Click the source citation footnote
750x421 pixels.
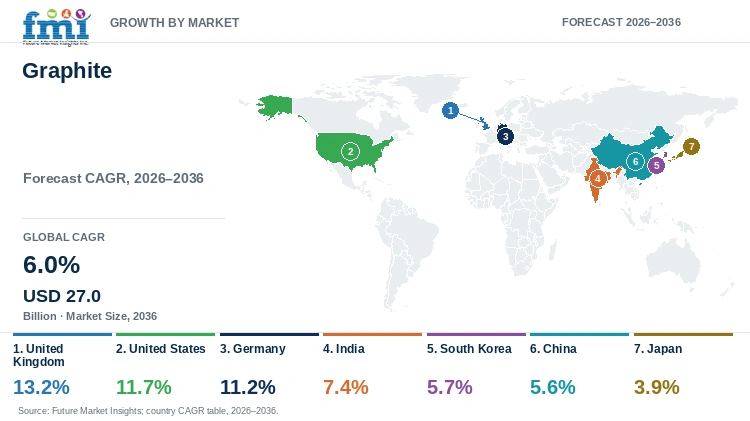tap(148, 411)
